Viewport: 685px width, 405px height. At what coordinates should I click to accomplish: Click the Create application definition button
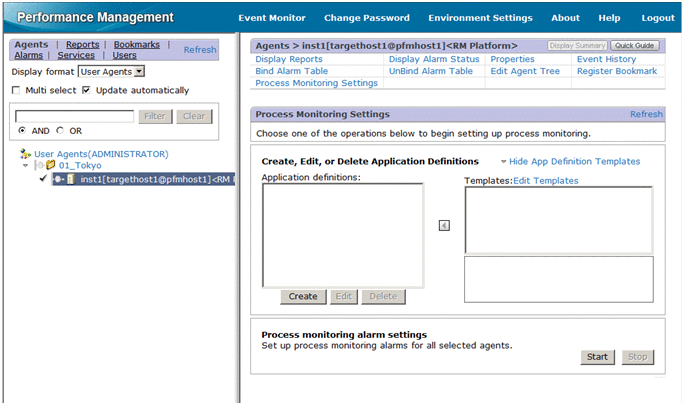pos(302,296)
